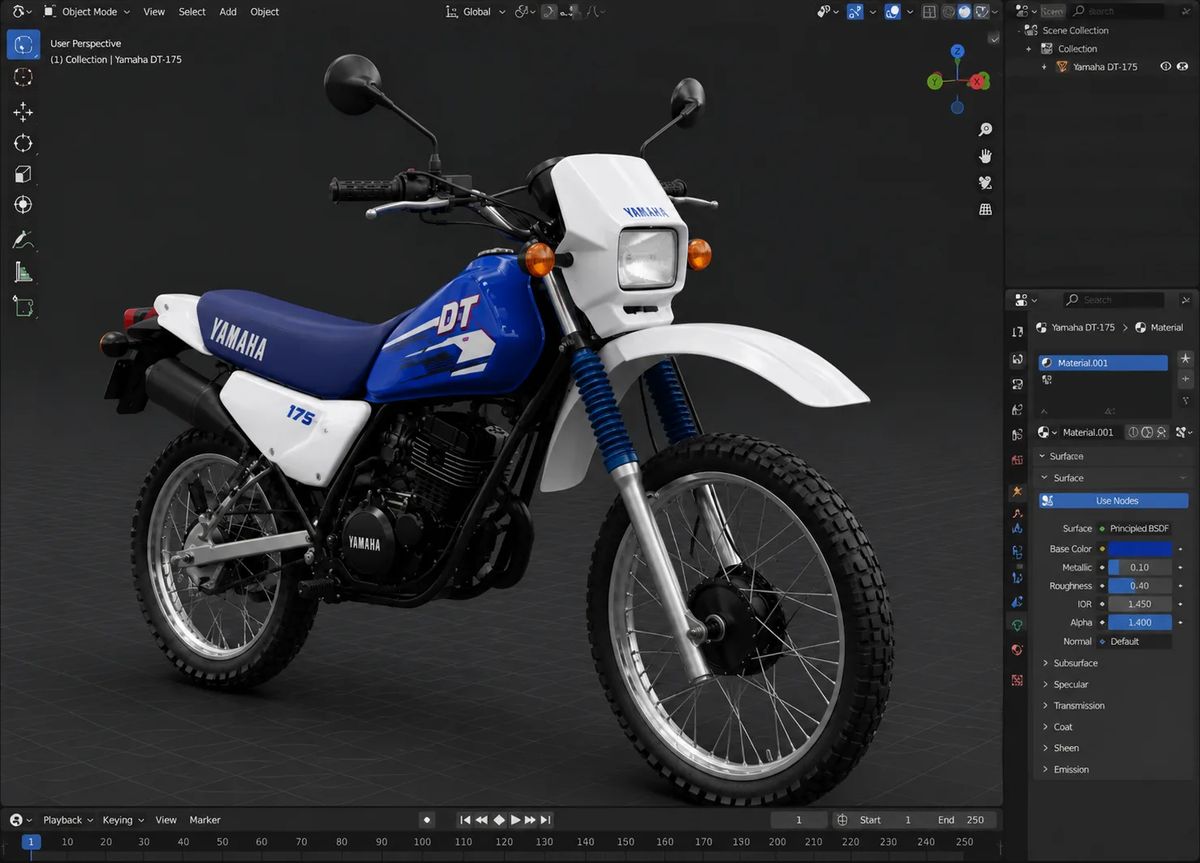Image resolution: width=1200 pixels, height=863 pixels.
Task: Select the Material.001 slot
Action: [1102, 363]
